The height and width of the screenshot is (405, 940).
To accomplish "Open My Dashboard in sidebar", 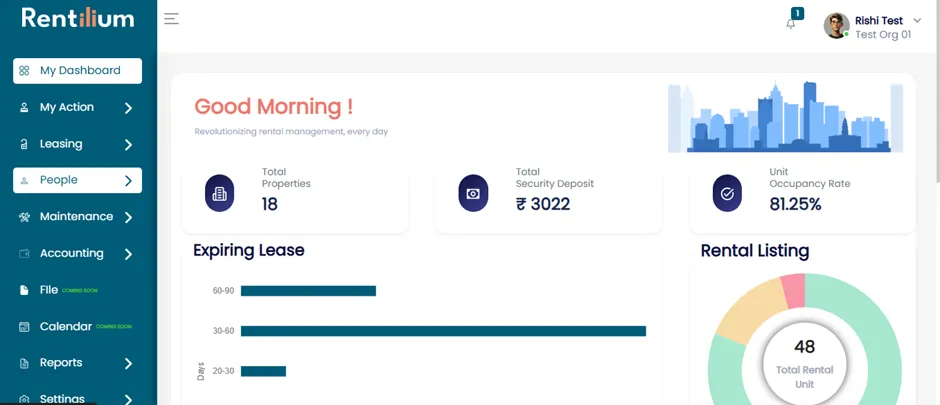I will pos(77,71).
